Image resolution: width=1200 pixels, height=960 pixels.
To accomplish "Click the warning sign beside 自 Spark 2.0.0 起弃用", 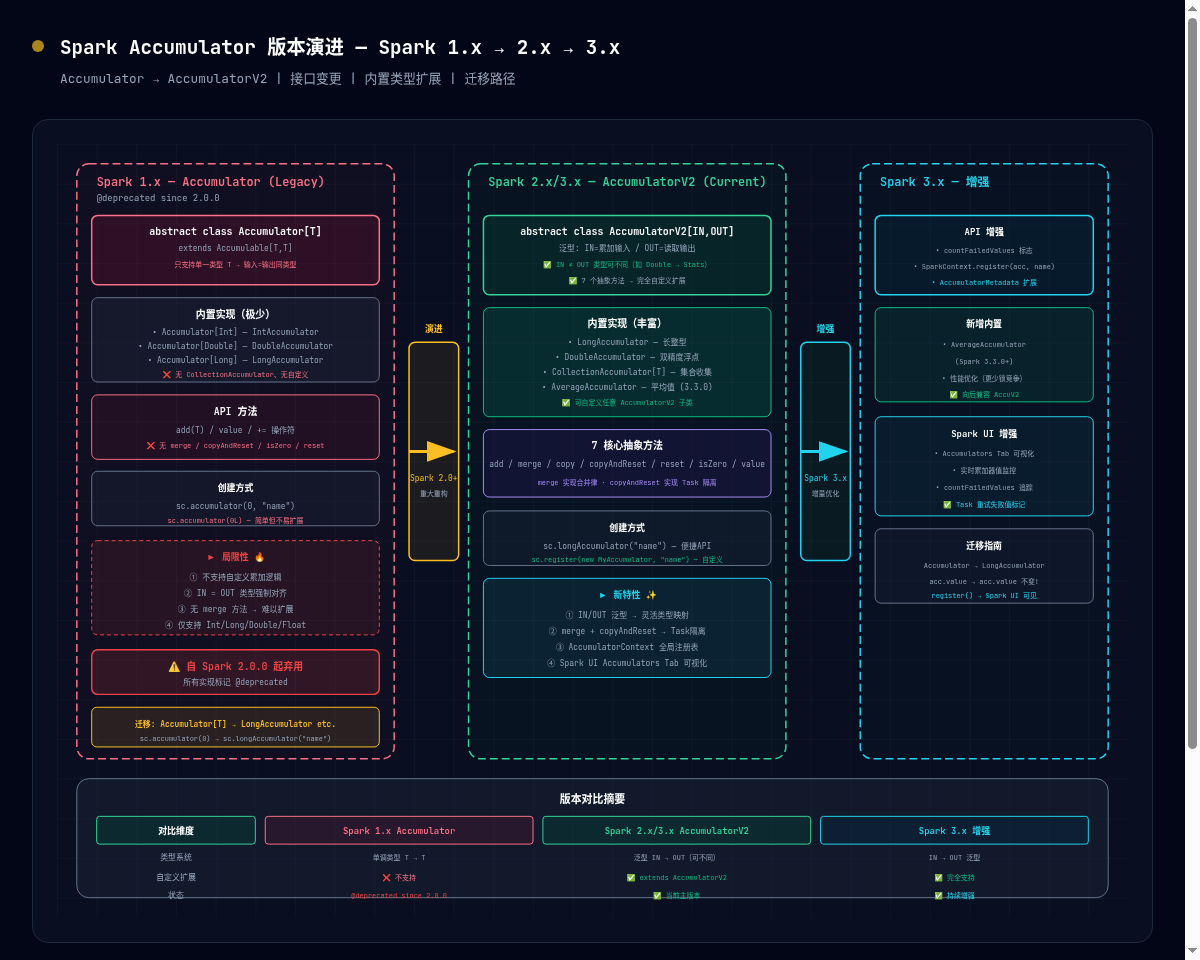I will pyautogui.click(x=174, y=666).
